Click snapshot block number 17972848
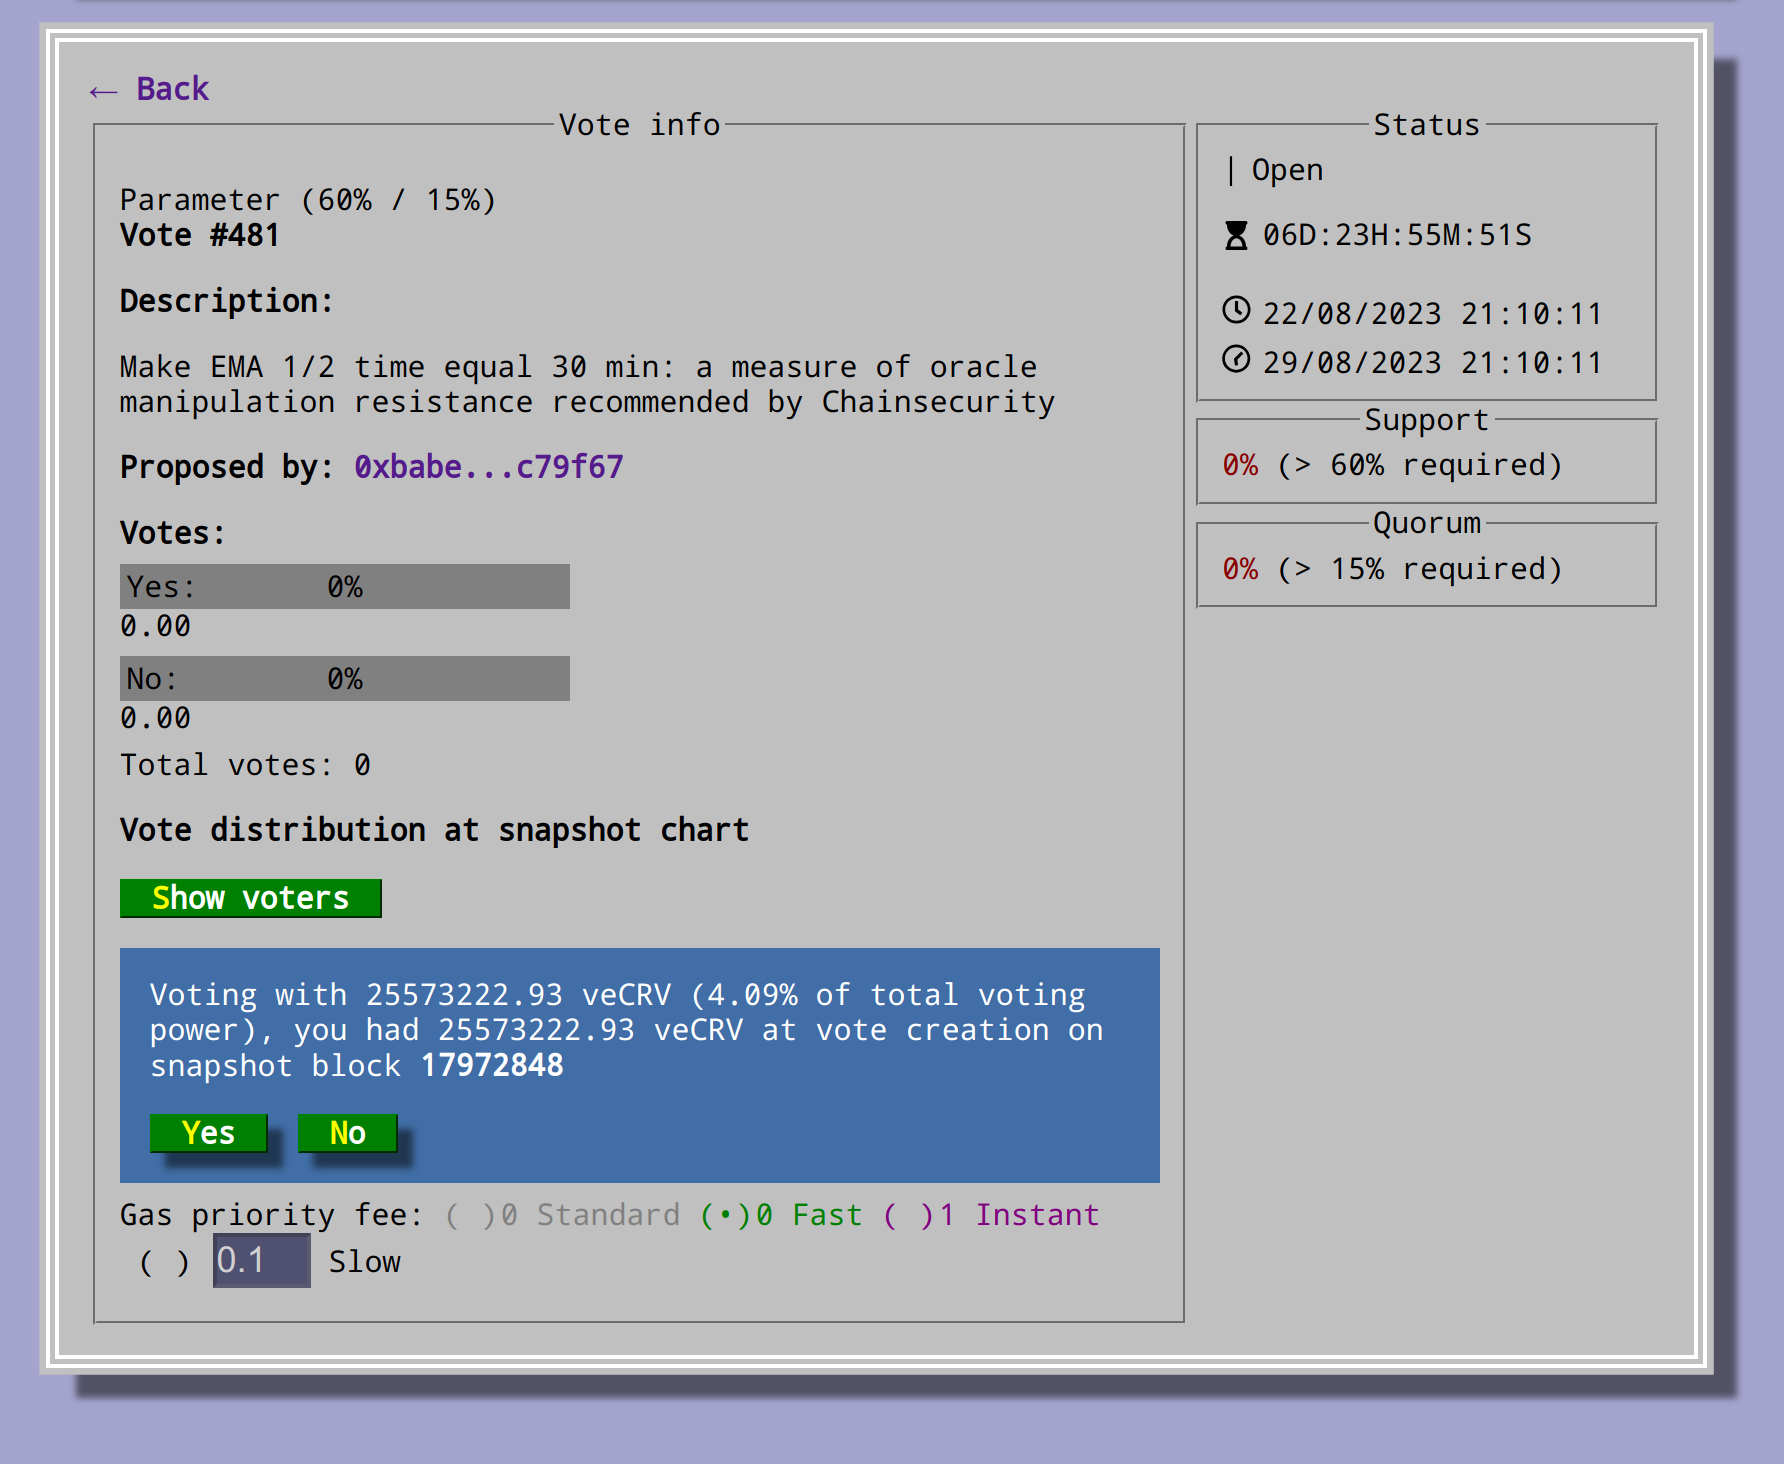Viewport: 1784px width, 1464px height. coord(492,1066)
